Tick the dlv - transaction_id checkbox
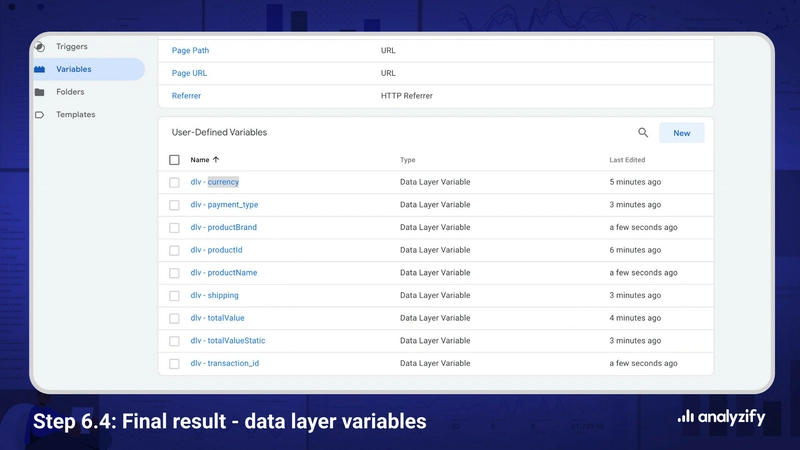 (x=174, y=364)
